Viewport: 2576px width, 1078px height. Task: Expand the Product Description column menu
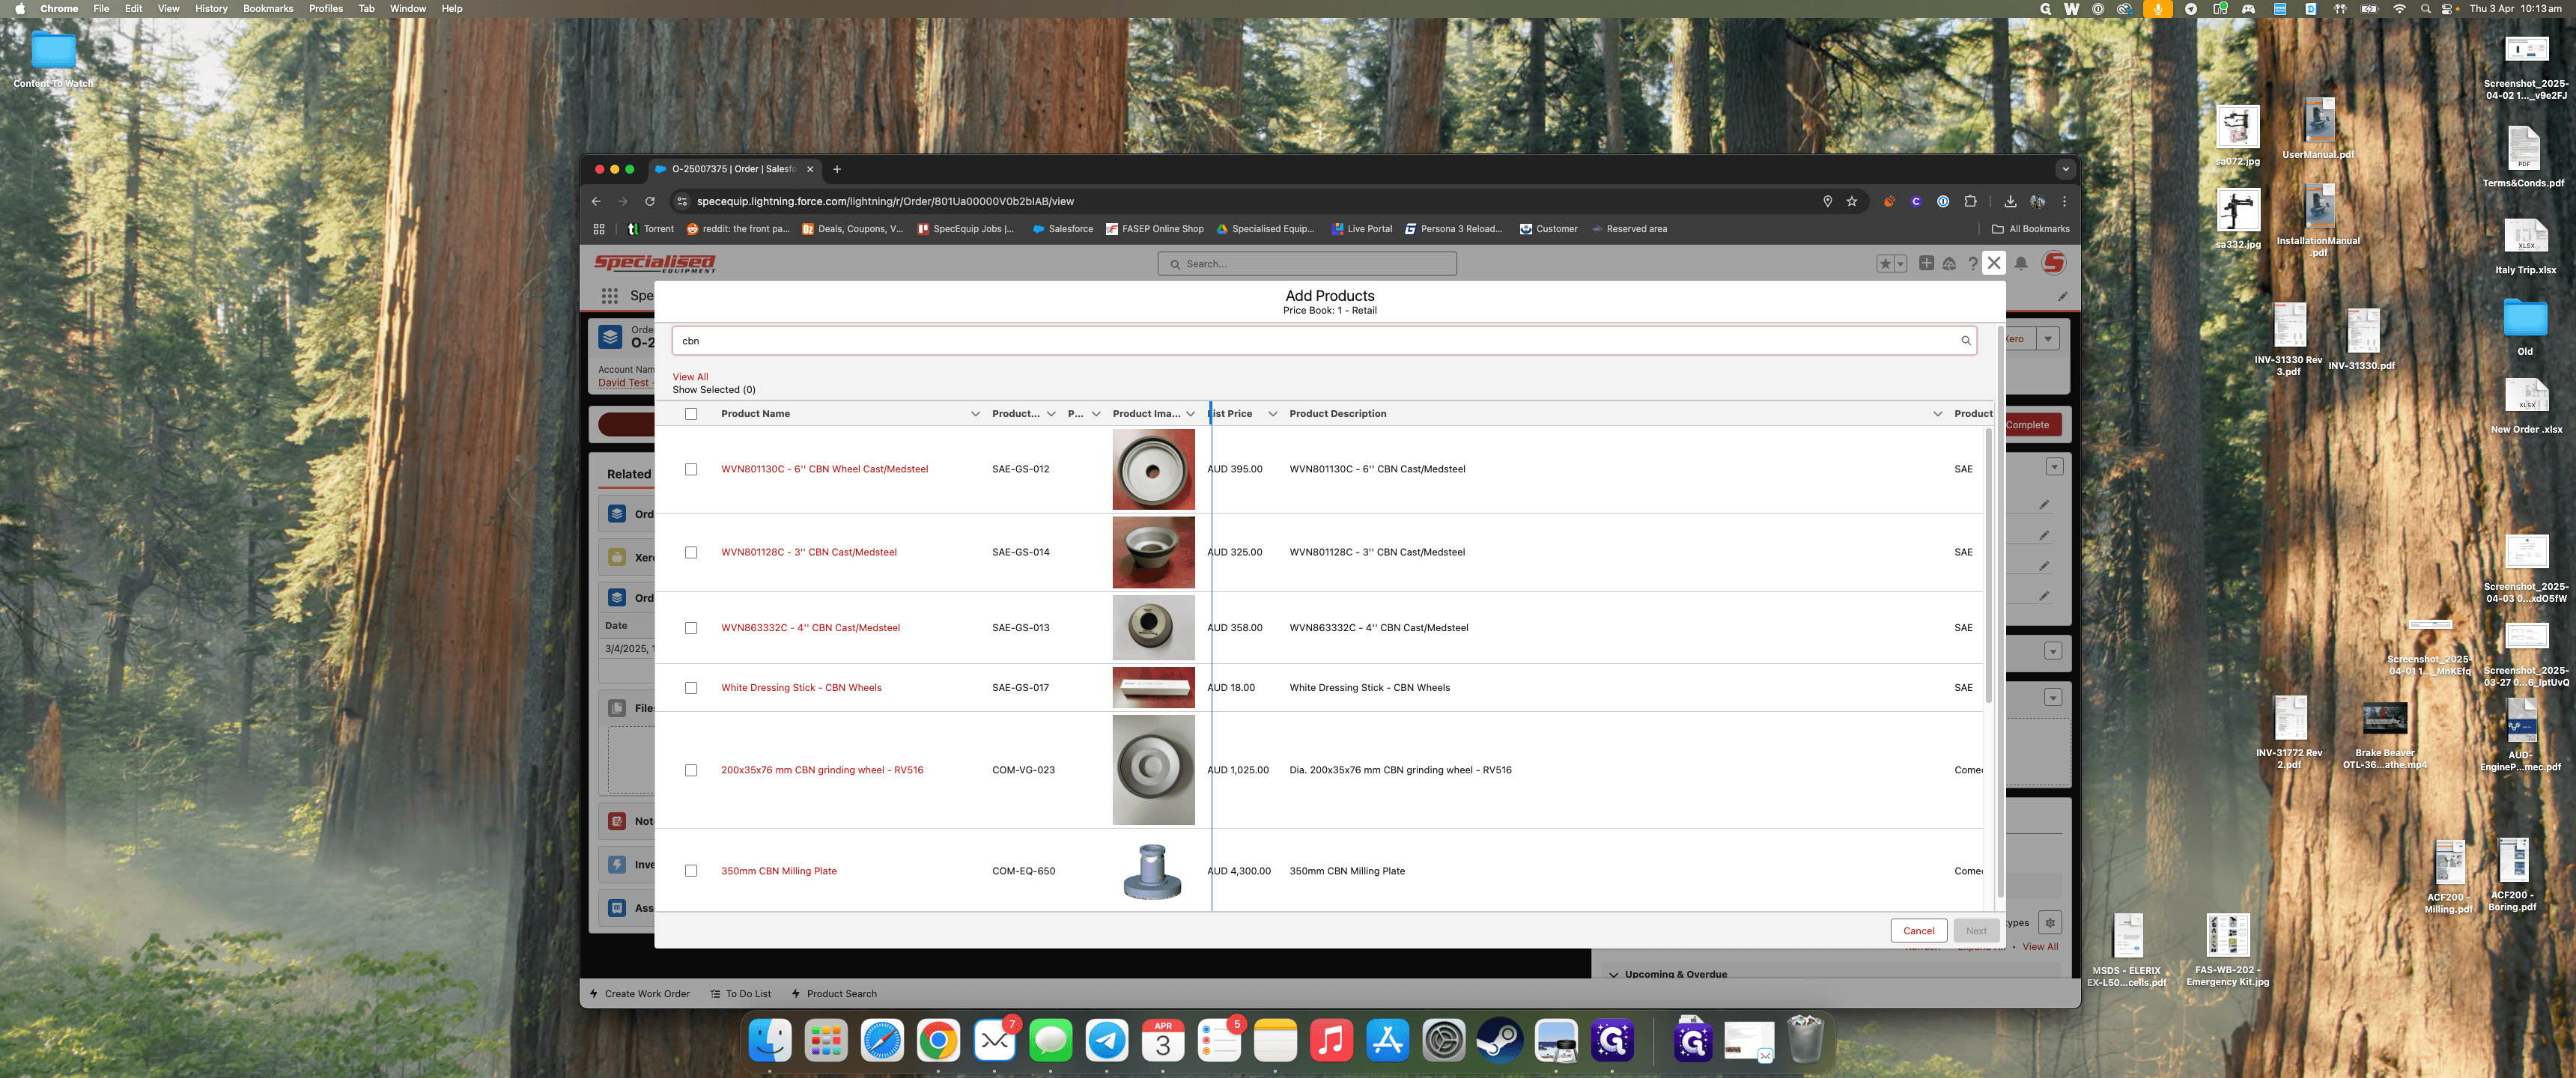point(1937,414)
